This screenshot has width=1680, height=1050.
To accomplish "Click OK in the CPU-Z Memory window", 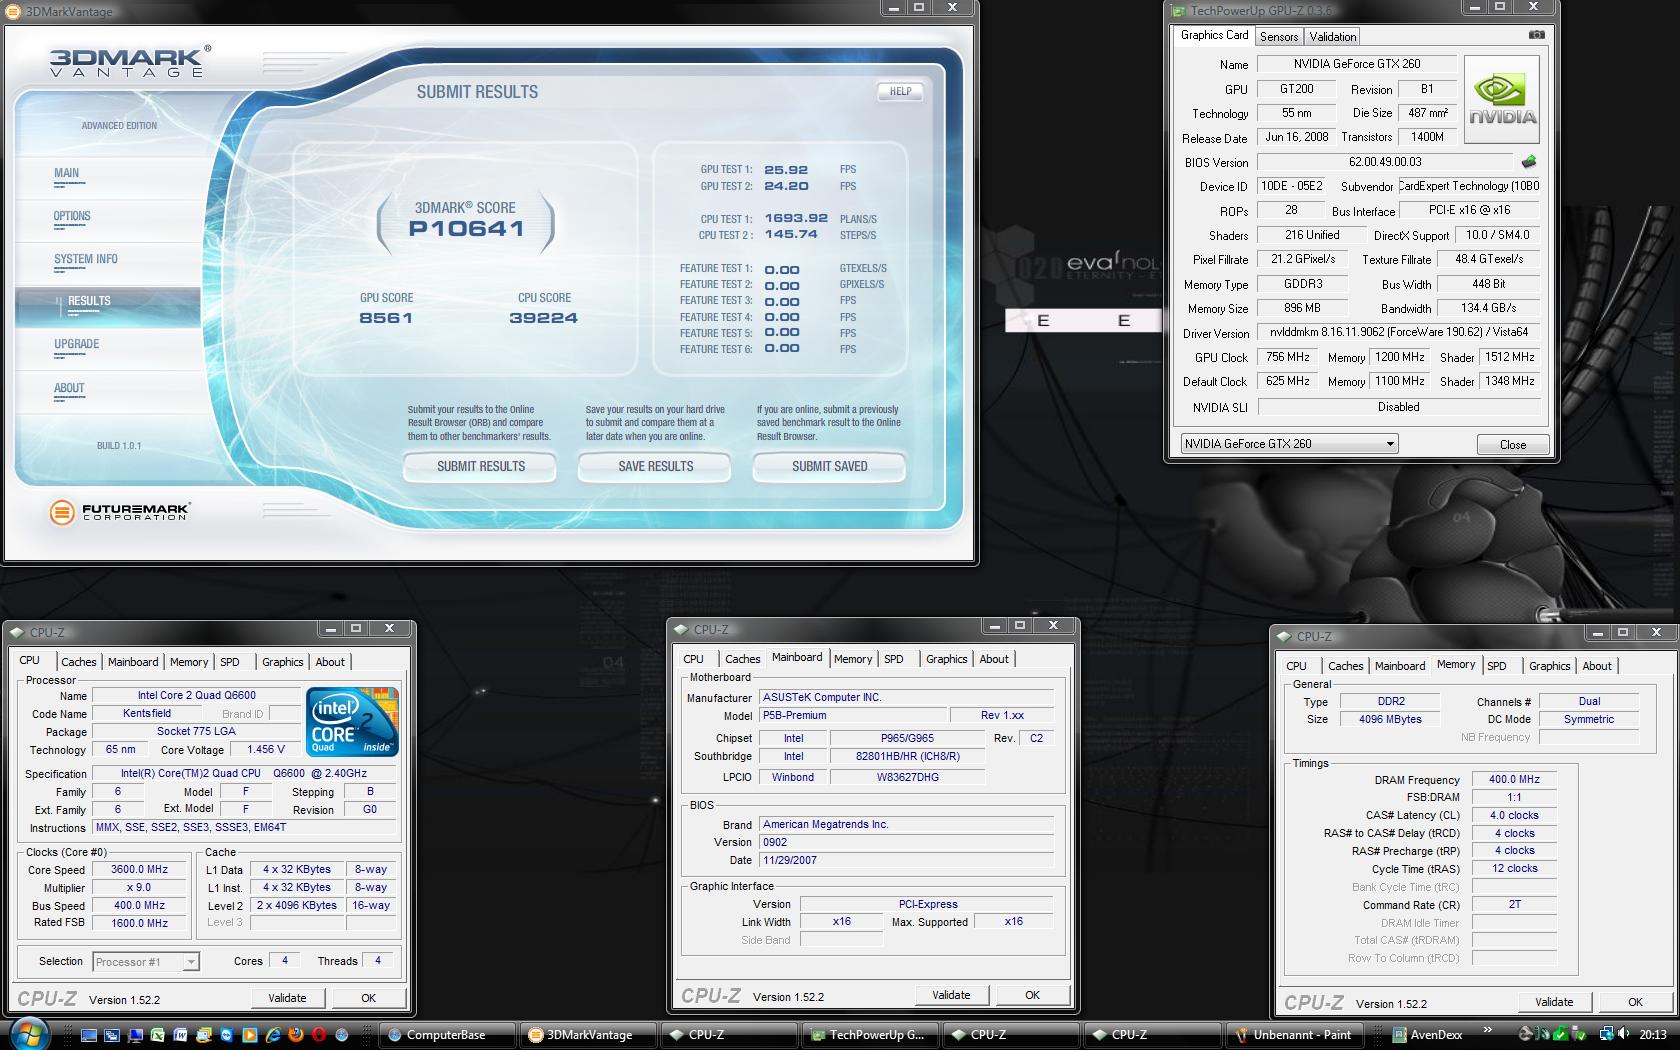I will tap(1635, 1001).
